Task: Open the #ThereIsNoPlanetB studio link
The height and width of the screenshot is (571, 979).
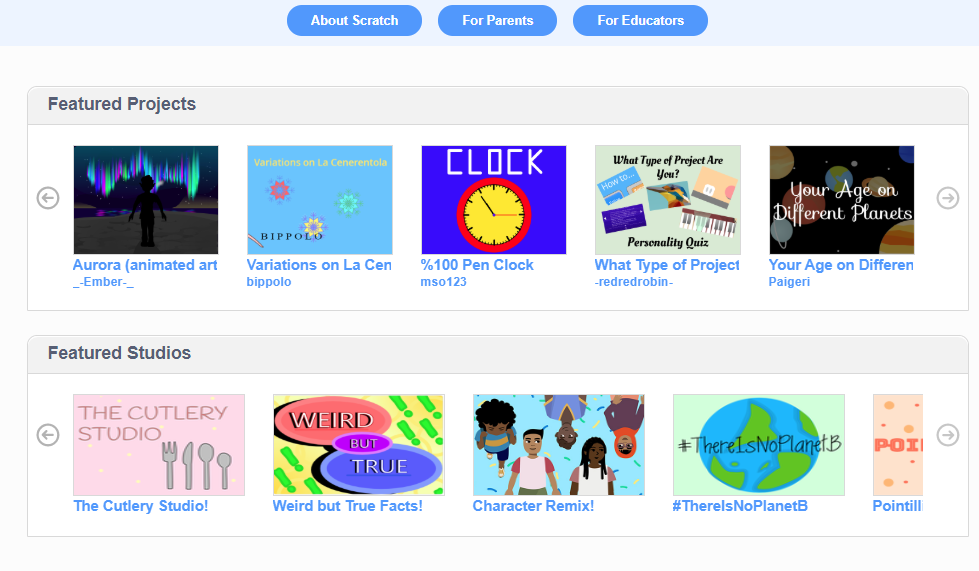Action: 740,506
